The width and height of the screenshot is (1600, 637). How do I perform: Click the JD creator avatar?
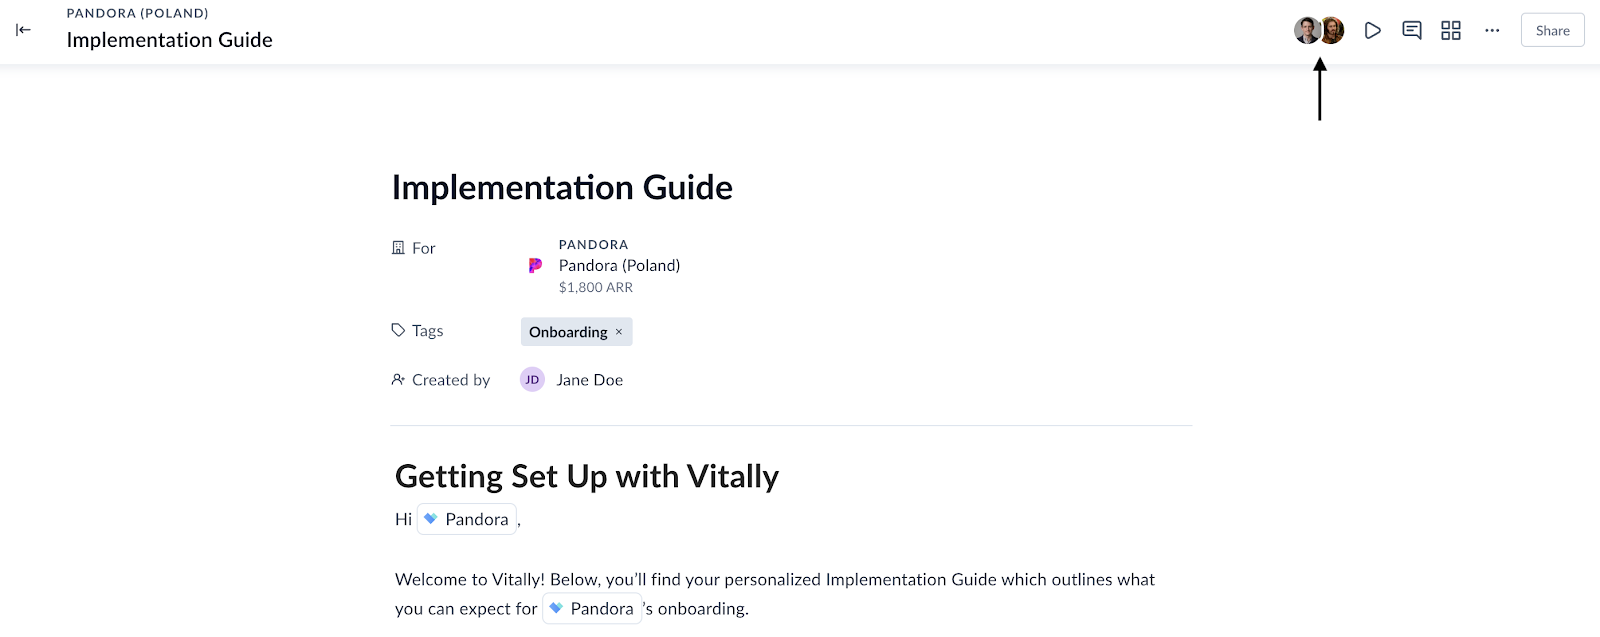click(x=532, y=380)
